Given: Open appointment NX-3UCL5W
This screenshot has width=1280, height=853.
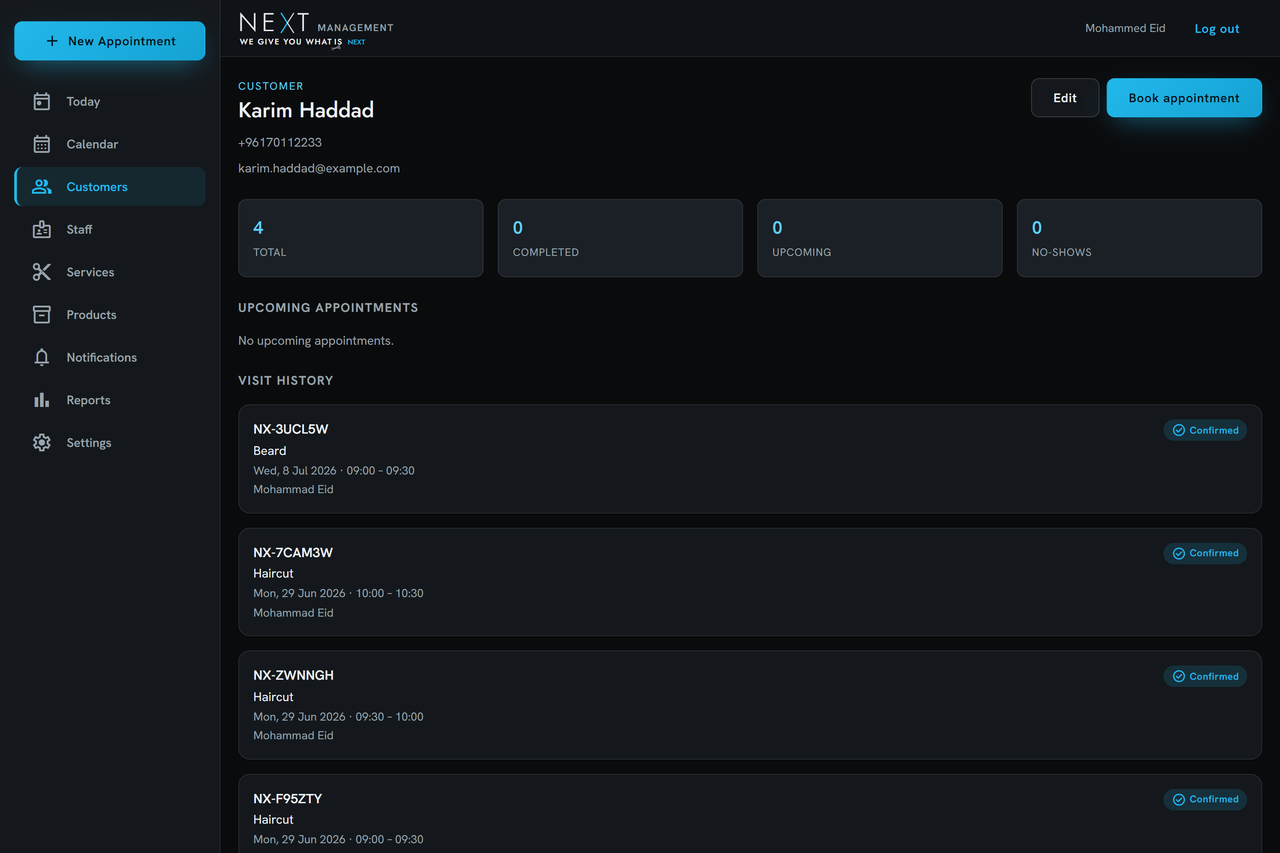Looking at the screenshot, I should (x=750, y=459).
